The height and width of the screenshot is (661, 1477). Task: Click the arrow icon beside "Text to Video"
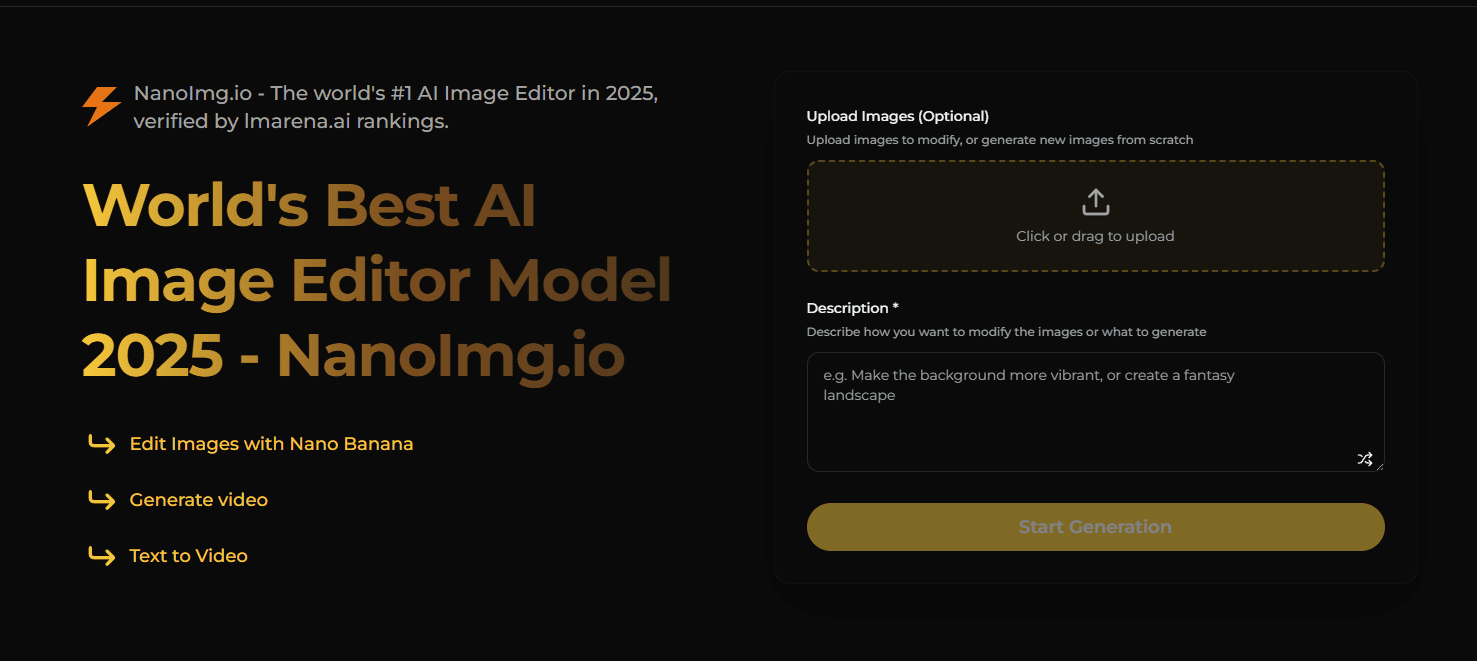(103, 556)
